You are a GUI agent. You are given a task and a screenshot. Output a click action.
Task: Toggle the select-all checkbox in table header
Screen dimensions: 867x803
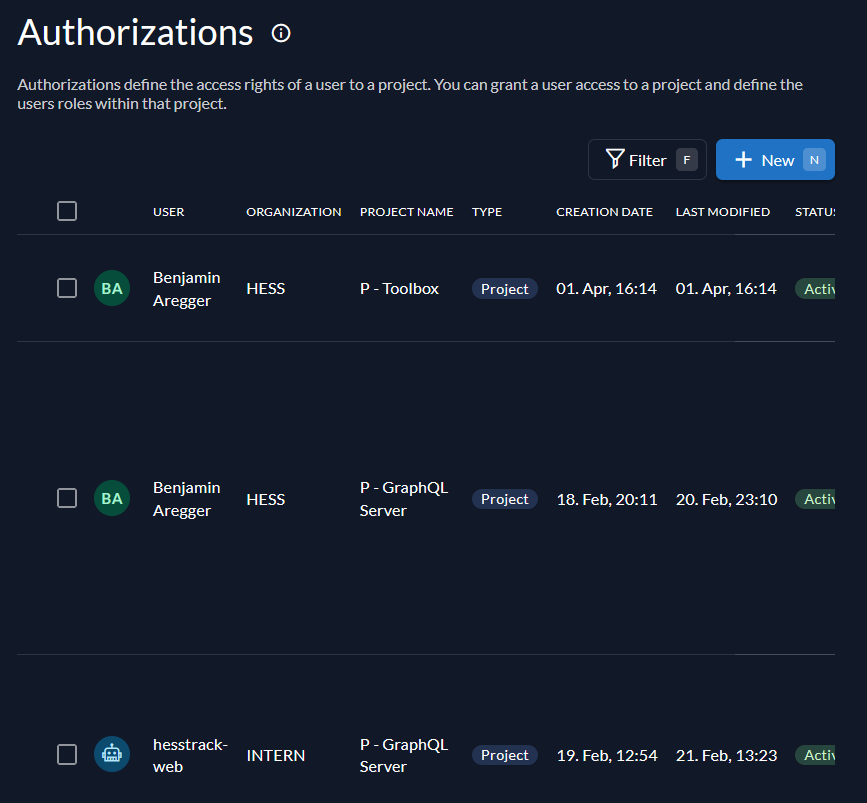(67, 211)
